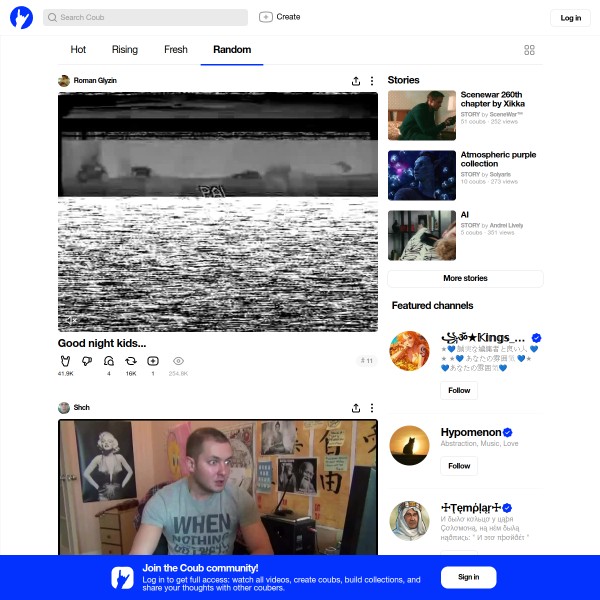Click the eye views counter icon
The height and width of the screenshot is (600, 600).
pos(178,361)
